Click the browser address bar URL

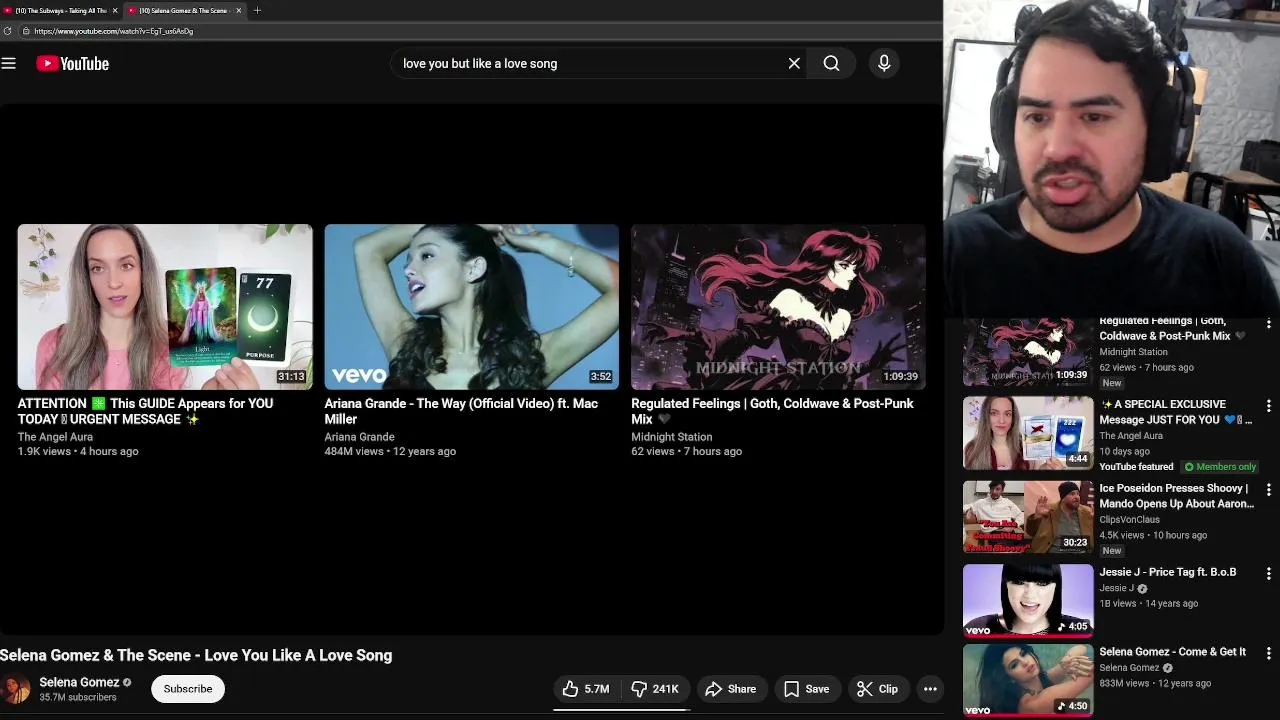pyautogui.click(x=113, y=31)
